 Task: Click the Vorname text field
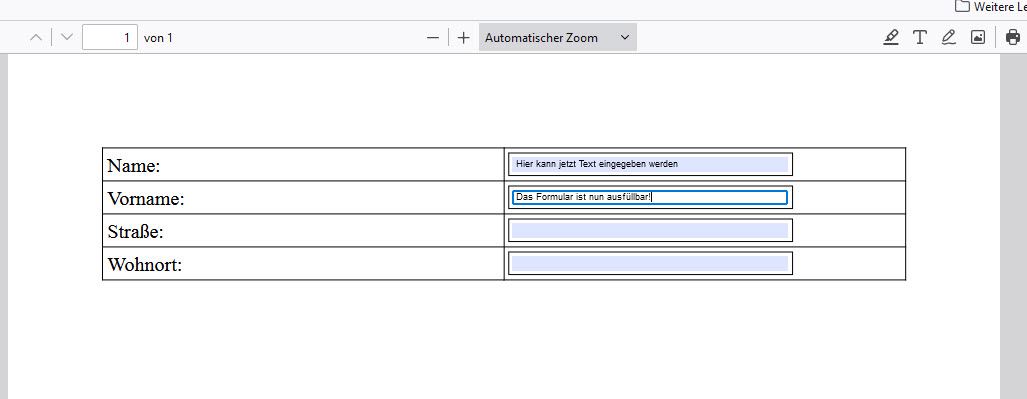point(650,197)
